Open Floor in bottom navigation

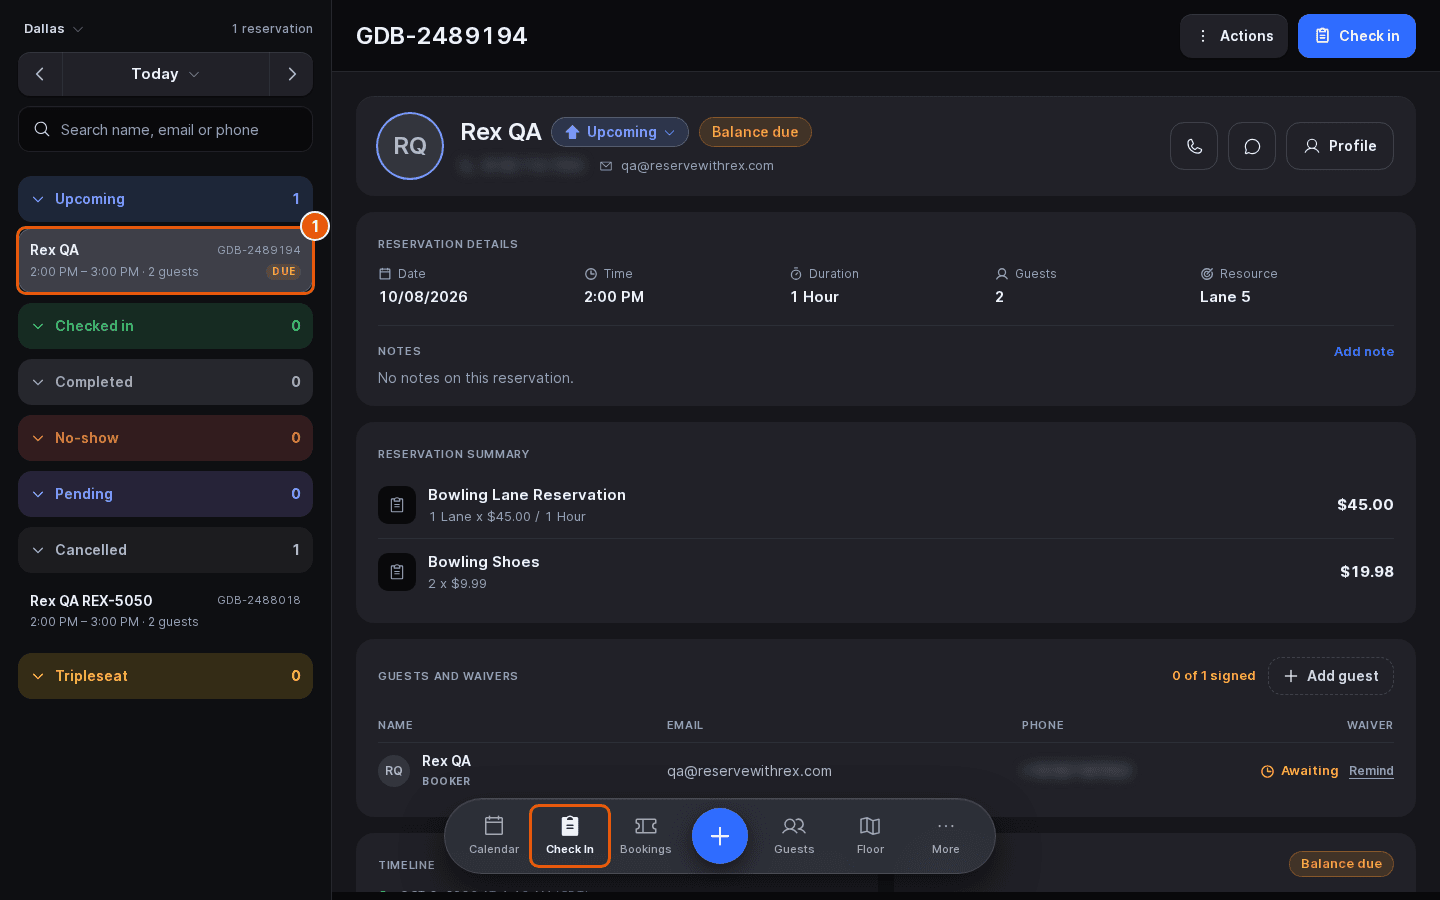[870, 836]
